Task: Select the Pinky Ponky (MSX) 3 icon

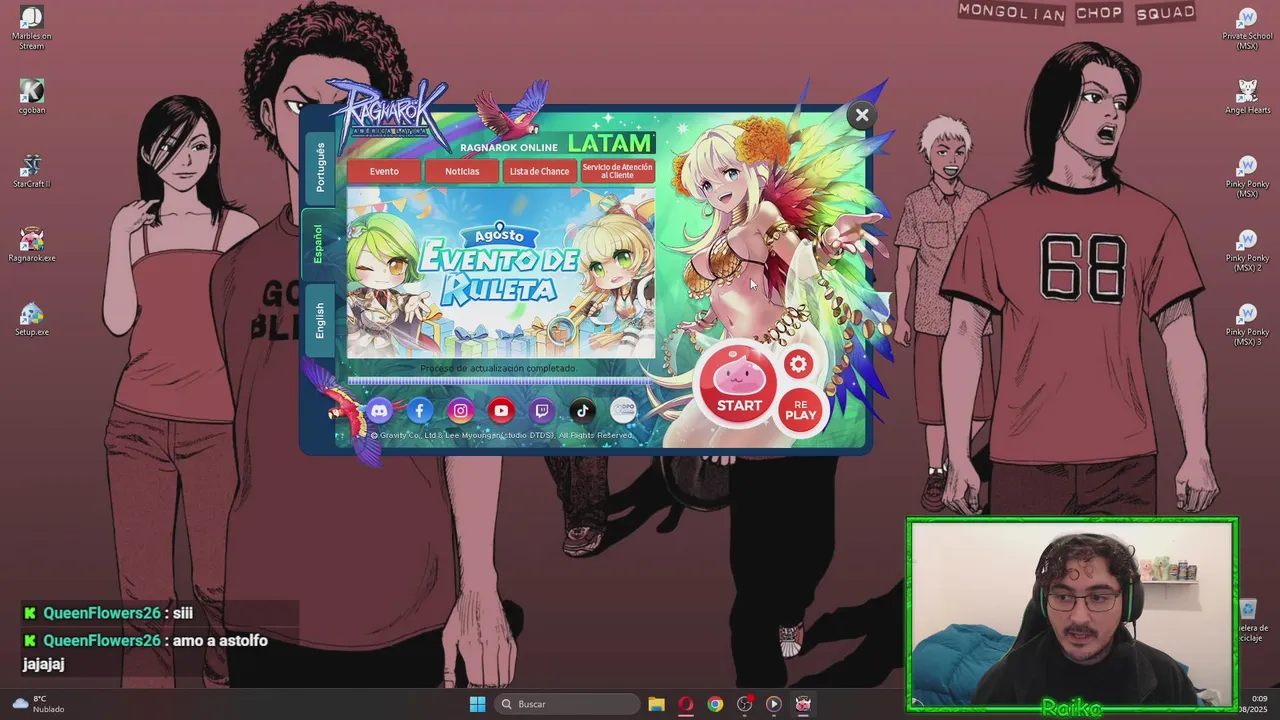Action: tap(1247, 324)
